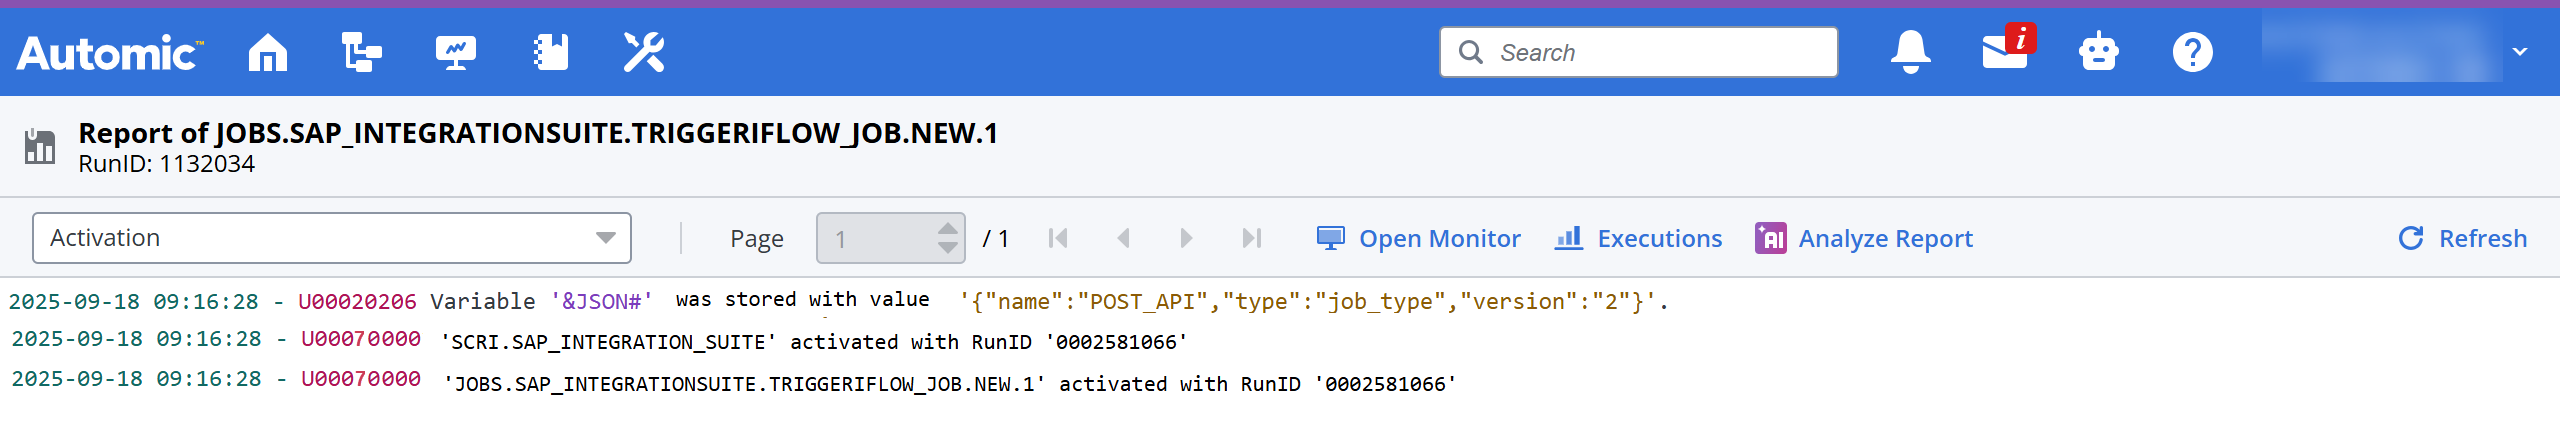Go to last page
This screenshot has height=430, width=2560.
click(1251, 238)
